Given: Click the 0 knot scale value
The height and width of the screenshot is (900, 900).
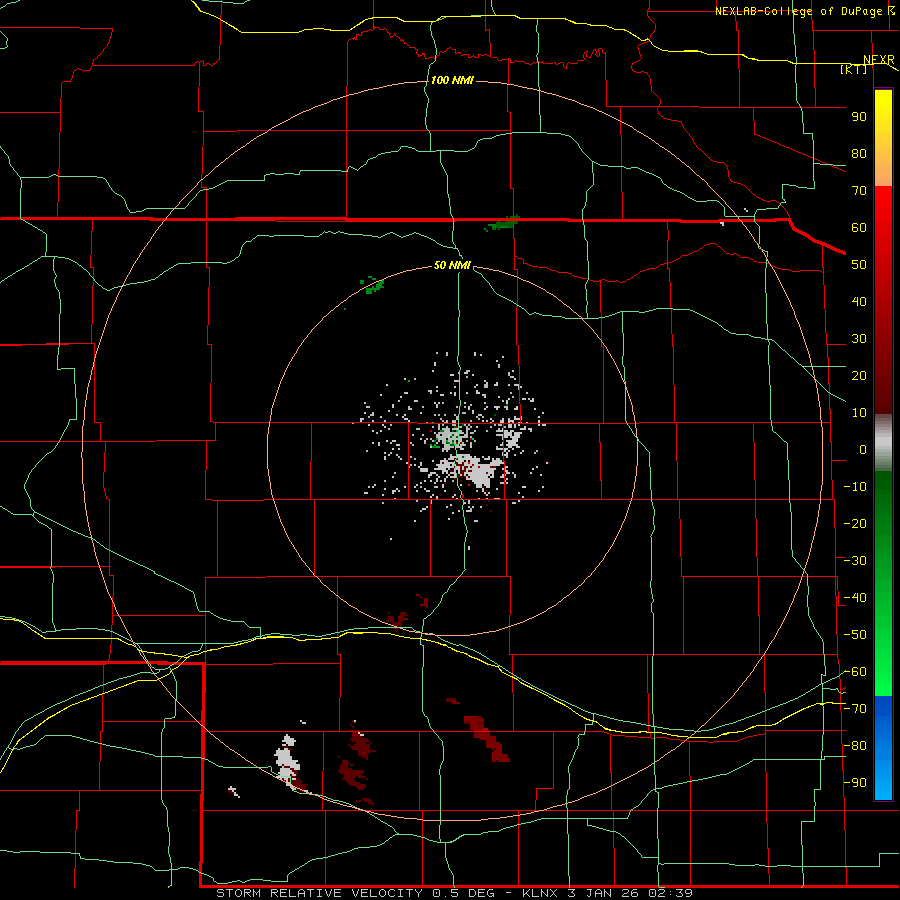Looking at the screenshot, I should point(863,450).
